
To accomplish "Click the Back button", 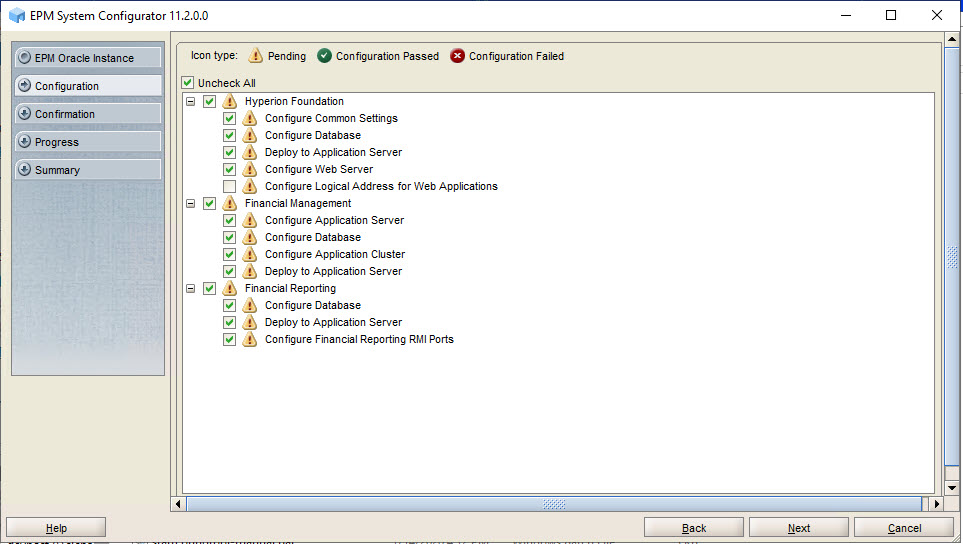I will [694, 528].
